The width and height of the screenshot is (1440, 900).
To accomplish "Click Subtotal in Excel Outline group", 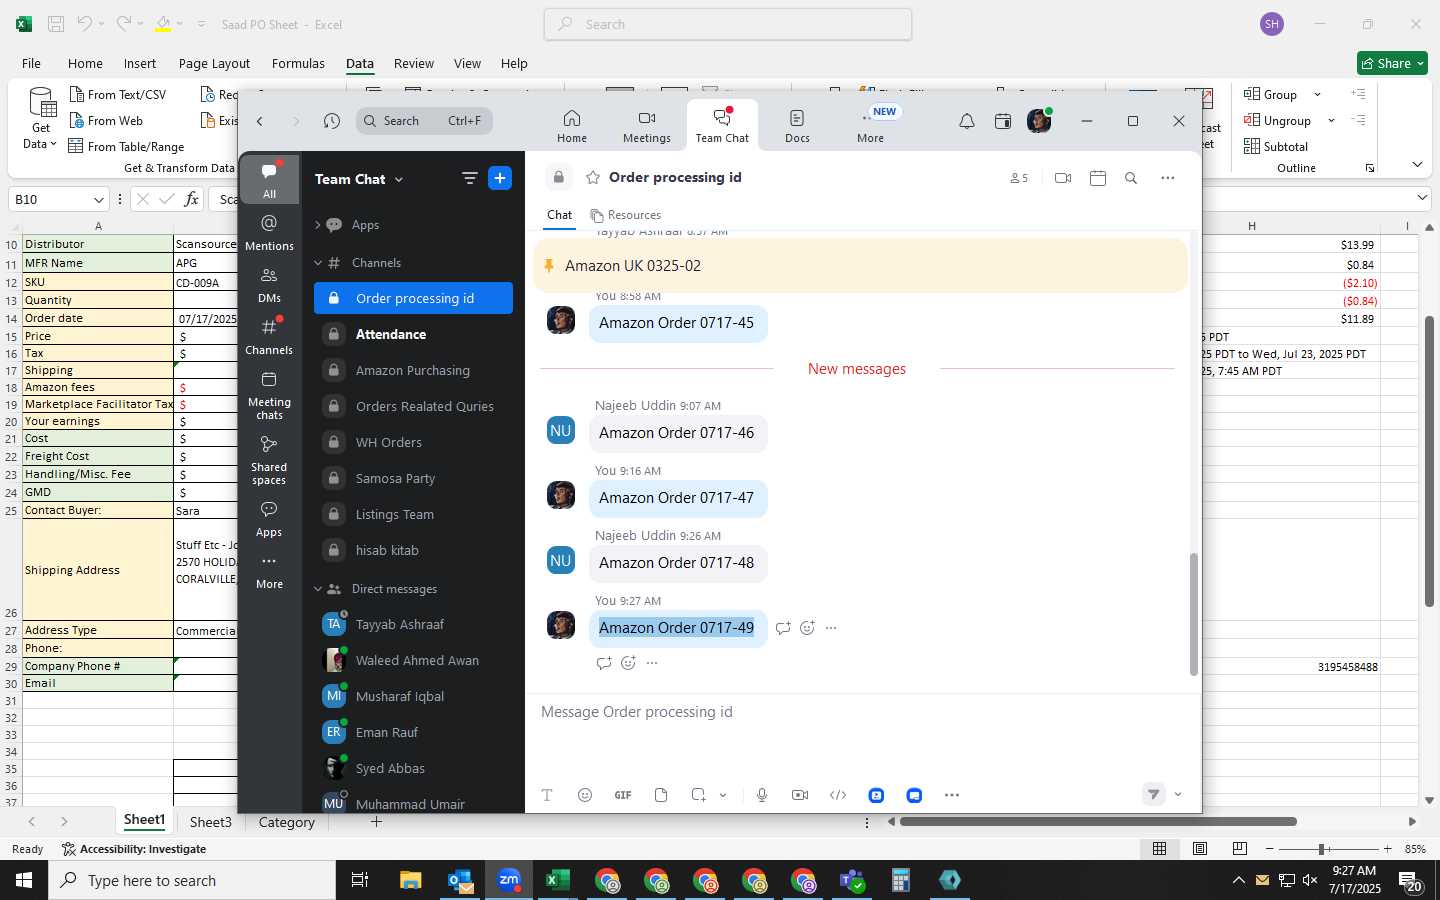I will point(1276,147).
